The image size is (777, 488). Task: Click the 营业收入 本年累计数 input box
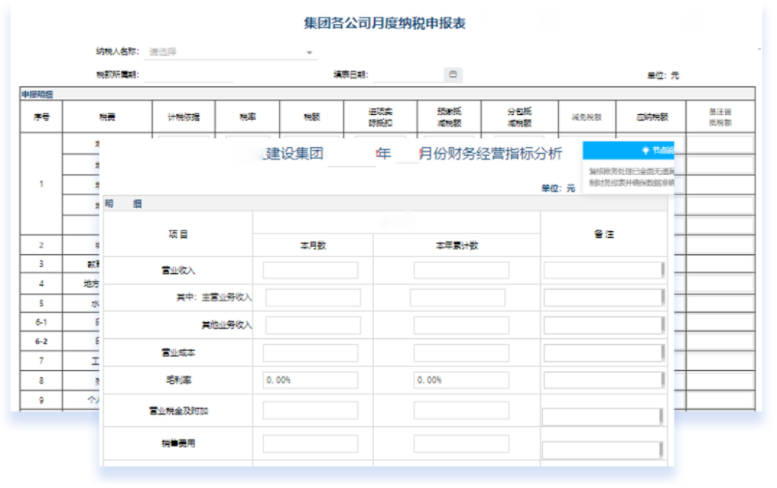pos(461,270)
